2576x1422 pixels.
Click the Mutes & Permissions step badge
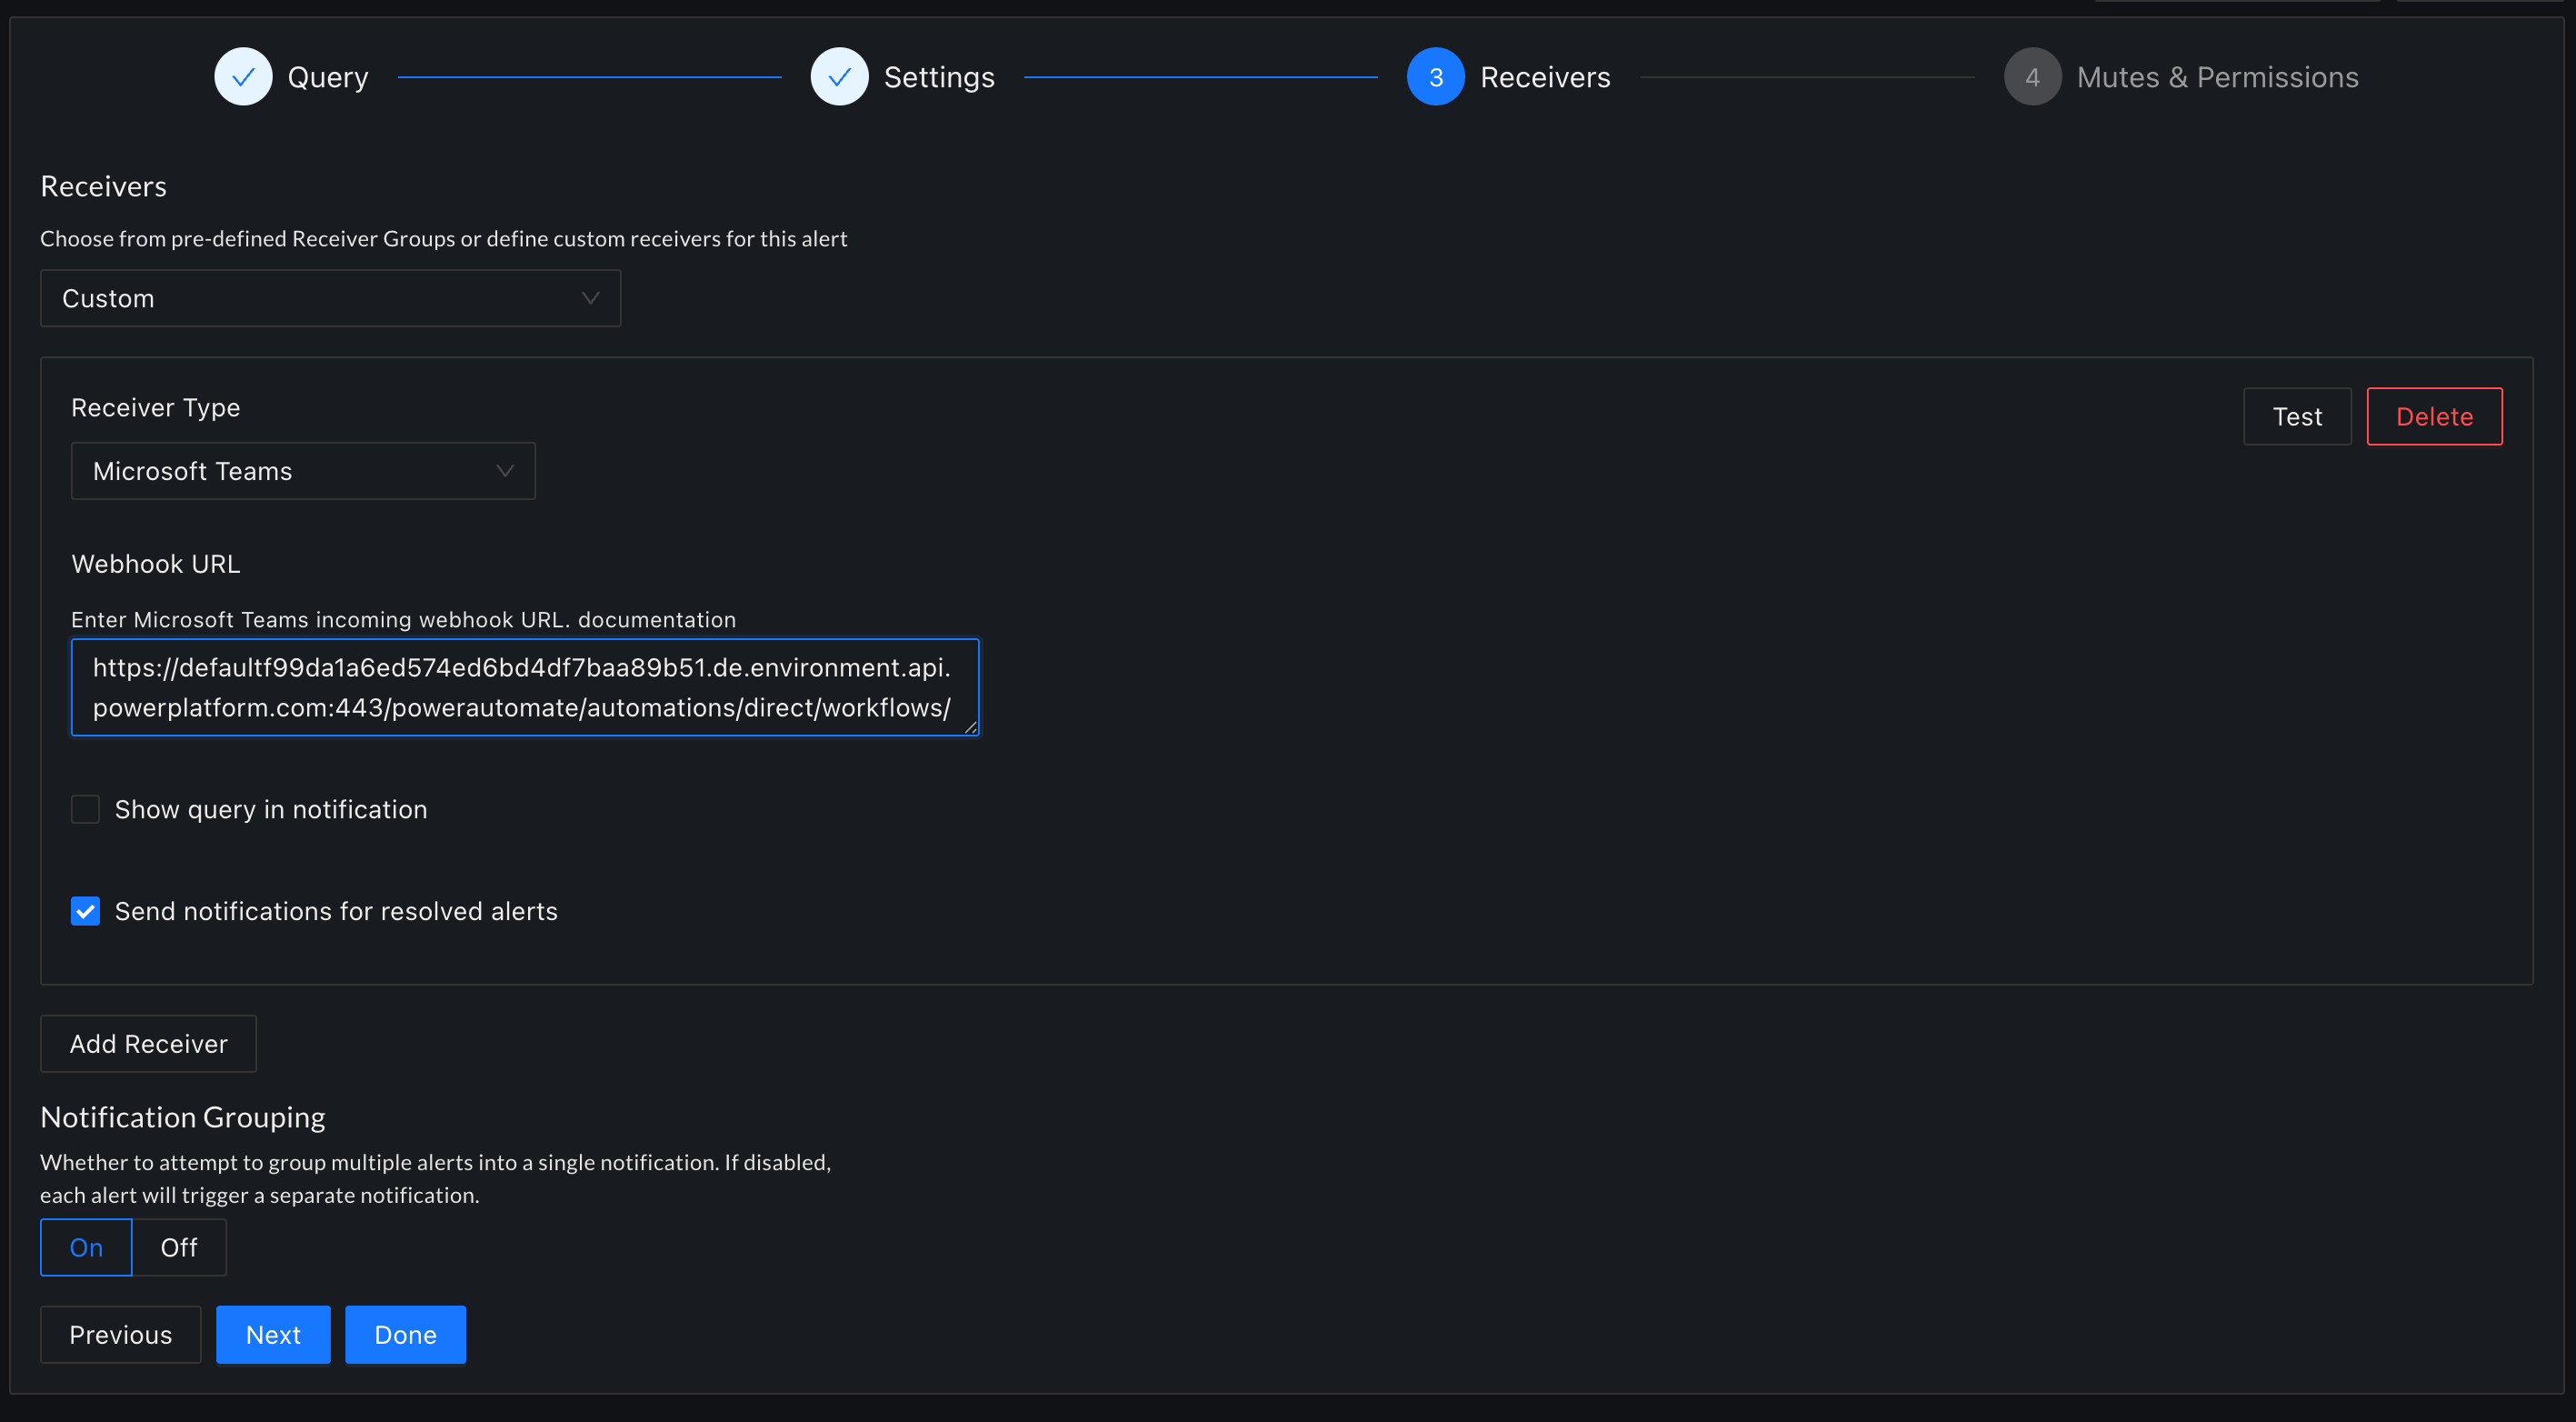(x=2032, y=76)
